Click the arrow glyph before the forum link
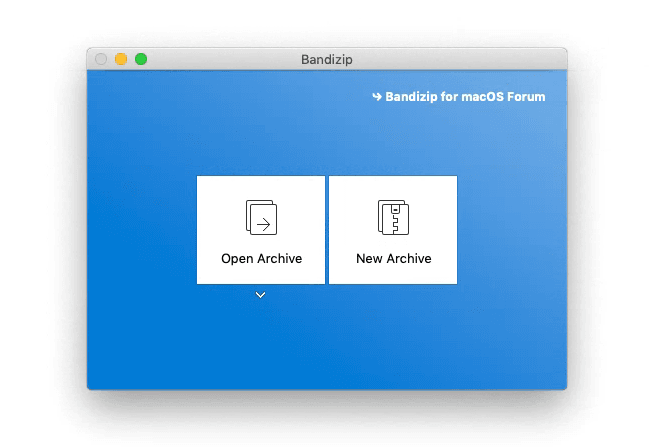Viewport: 658px width, 447px height. [377, 97]
